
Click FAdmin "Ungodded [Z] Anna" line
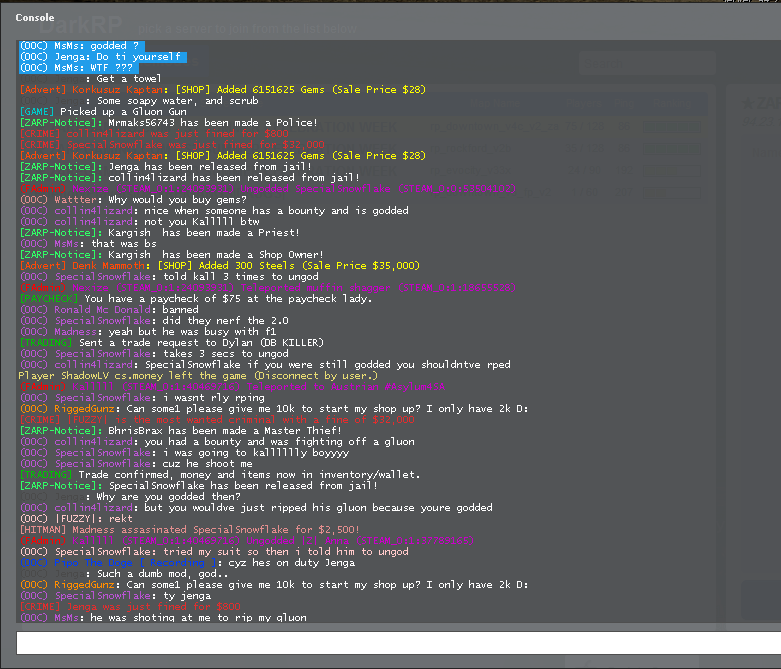pos(247,540)
